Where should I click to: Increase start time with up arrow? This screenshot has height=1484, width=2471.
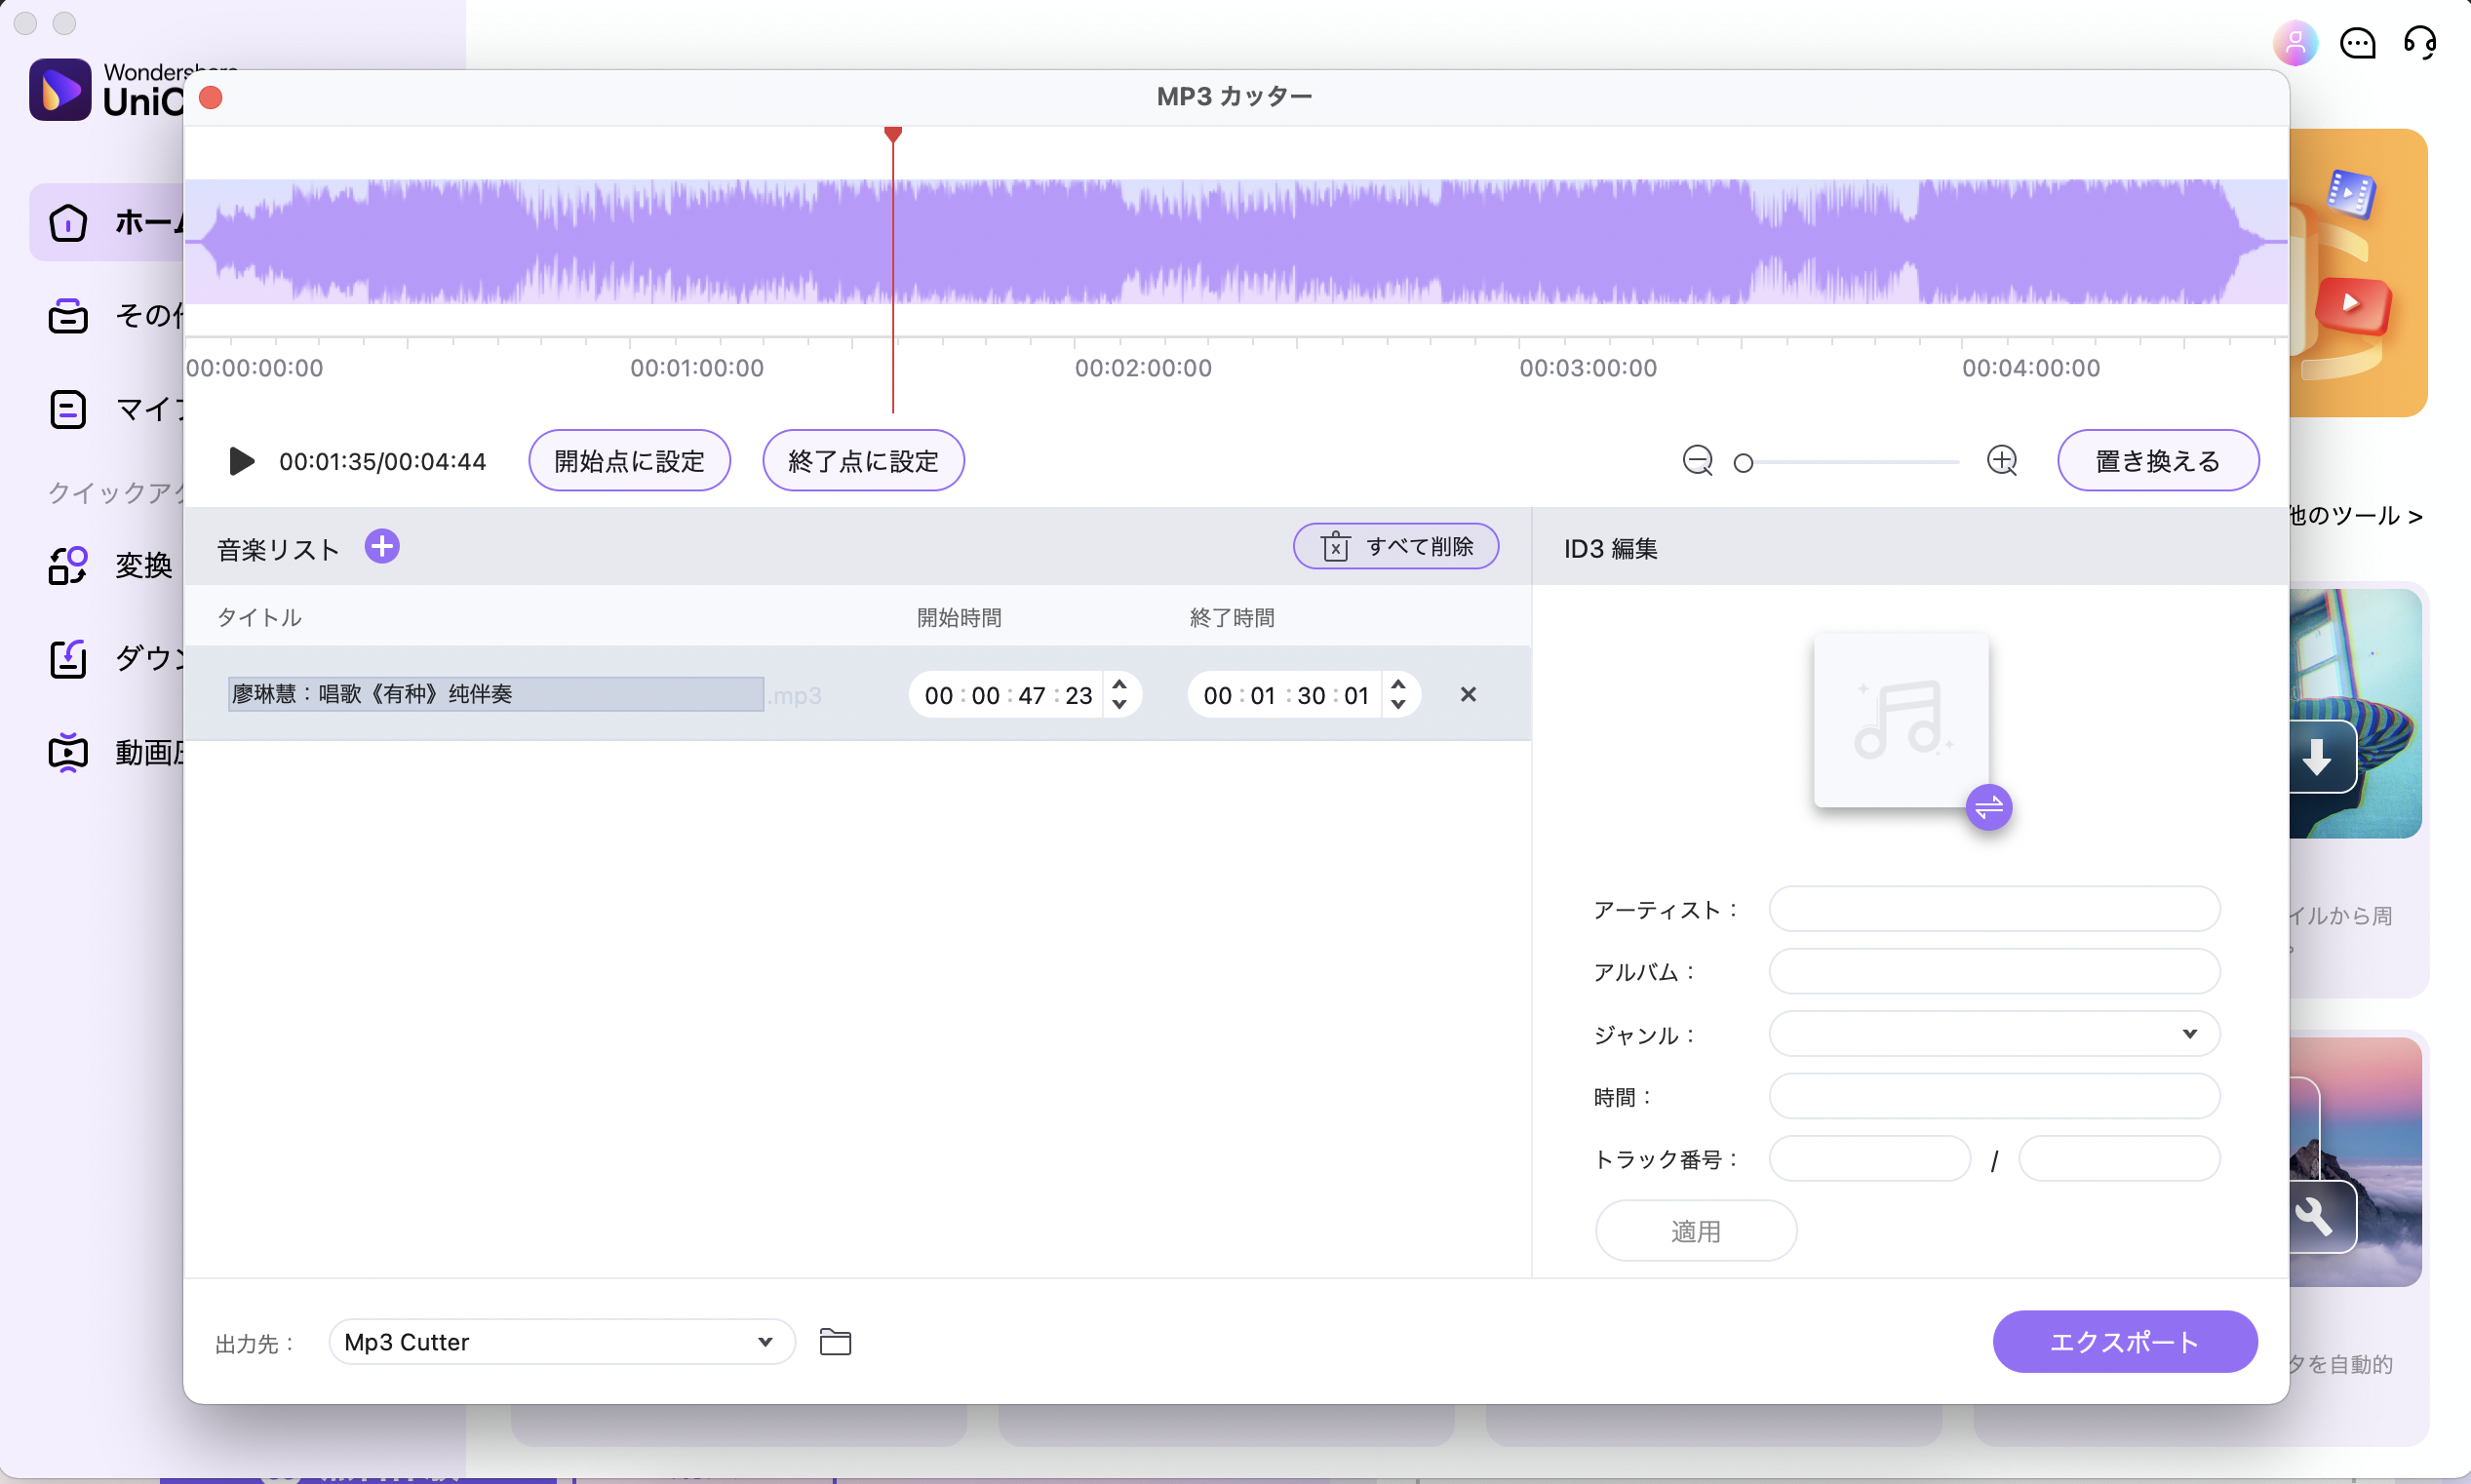pyautogui.click(x=1120, y=685)
